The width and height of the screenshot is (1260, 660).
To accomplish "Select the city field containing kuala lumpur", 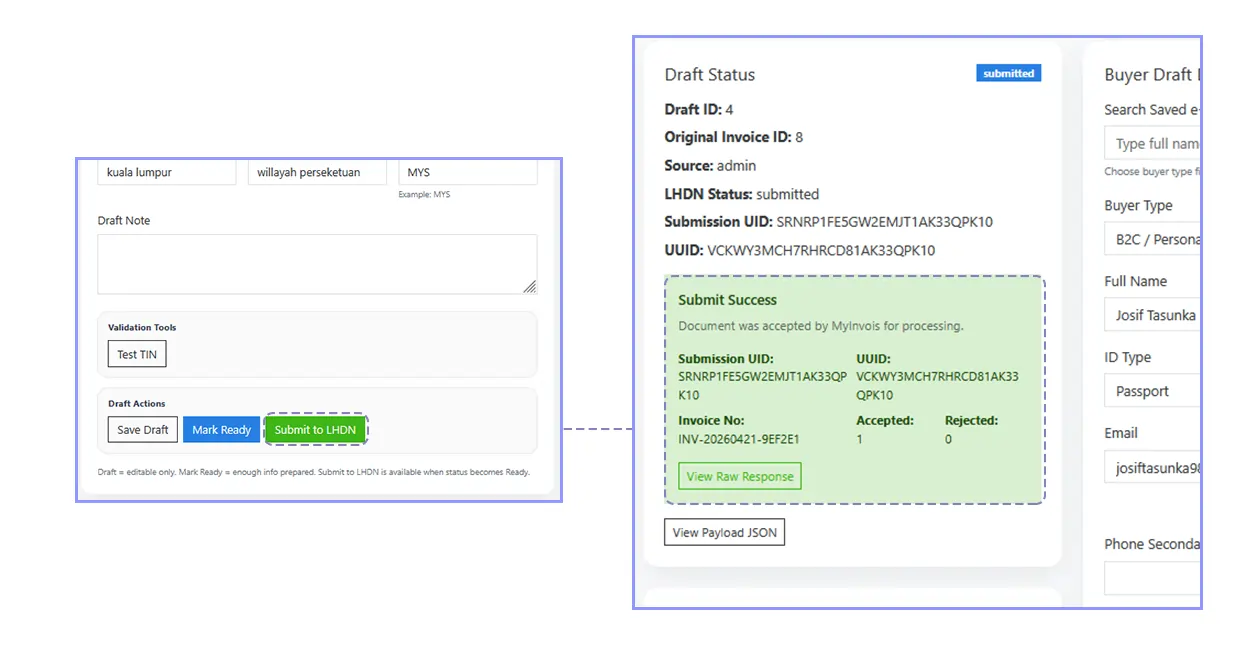I will 166,171.
